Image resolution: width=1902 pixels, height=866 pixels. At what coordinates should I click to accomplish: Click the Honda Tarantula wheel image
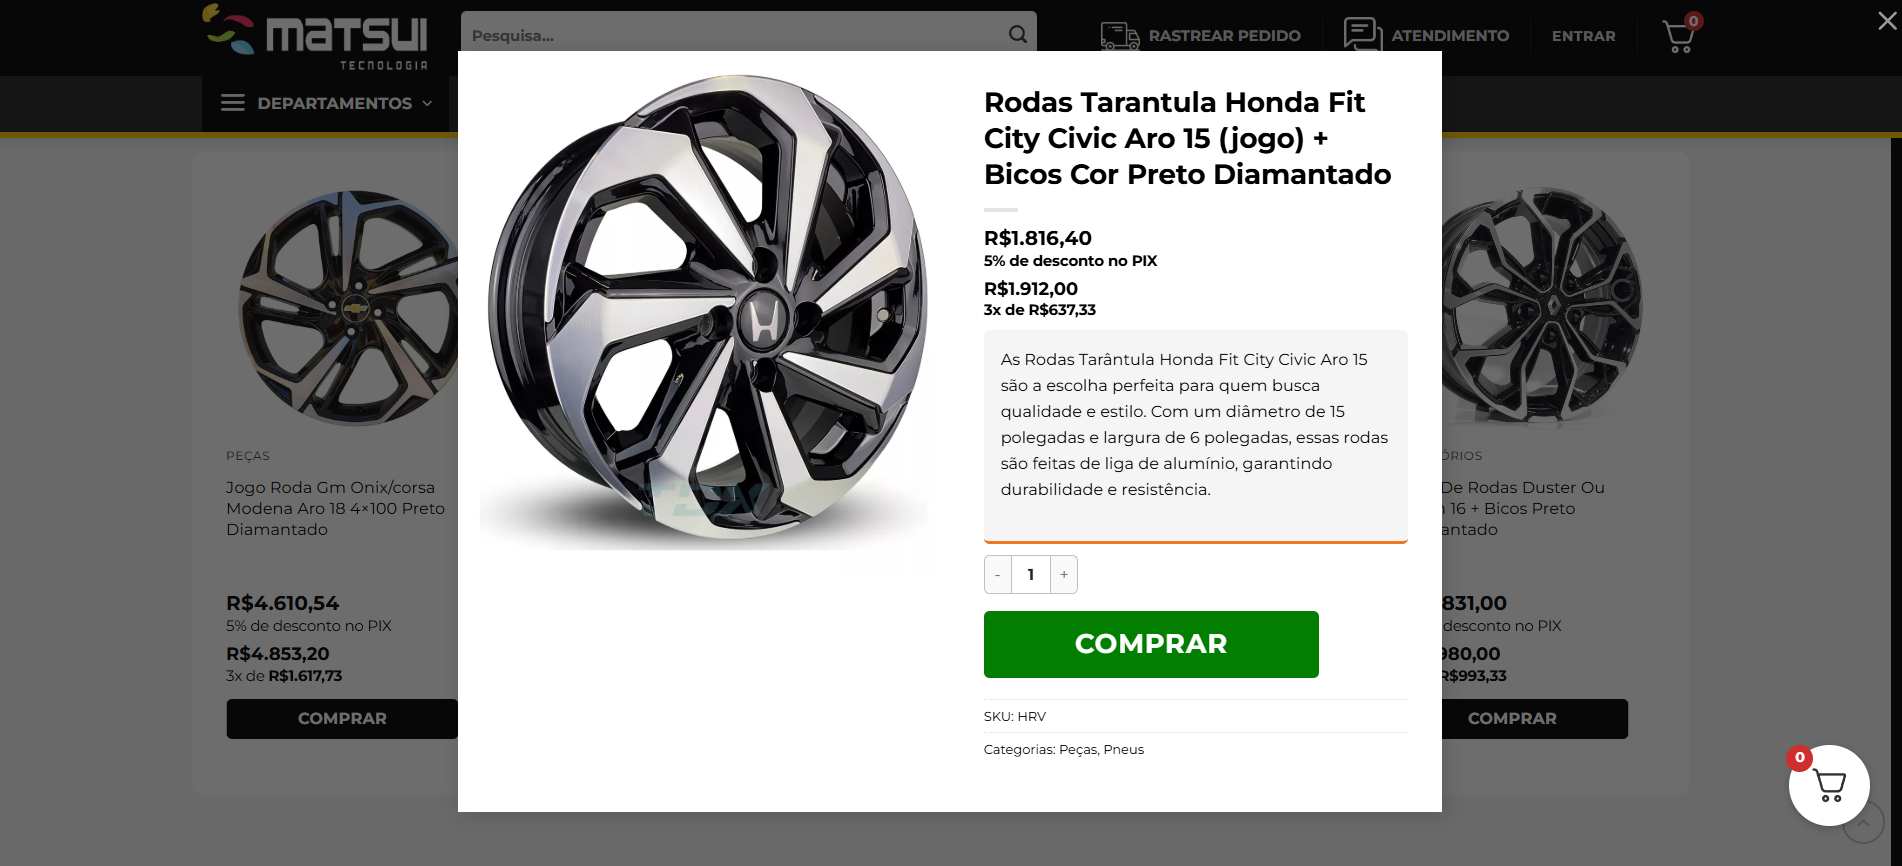pyautogui.click(x=705, y=310)
